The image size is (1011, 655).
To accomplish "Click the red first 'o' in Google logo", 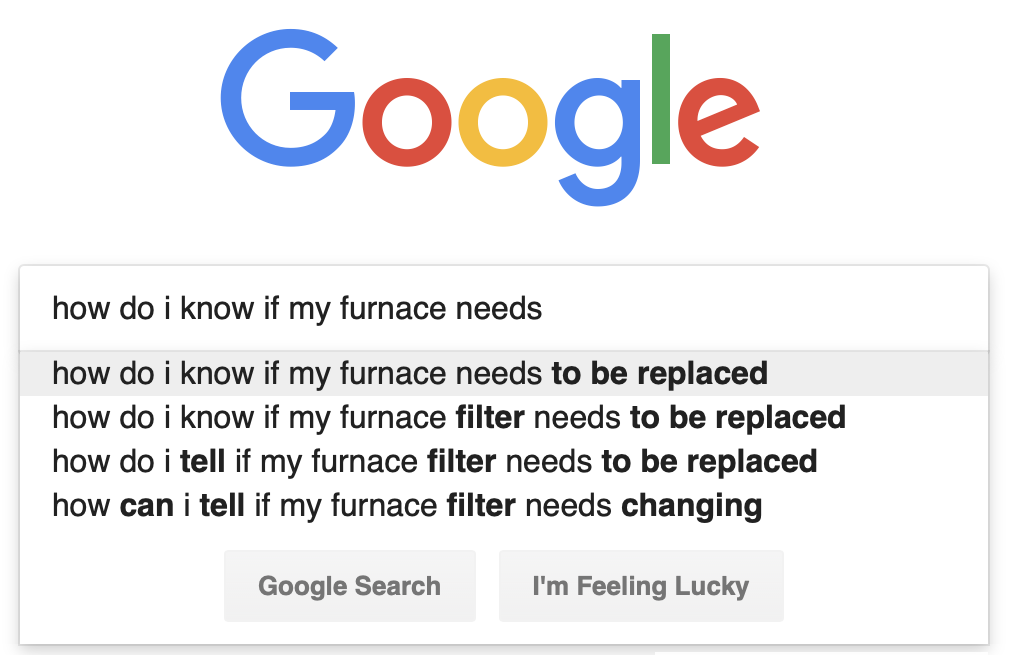I will (407, 122).
